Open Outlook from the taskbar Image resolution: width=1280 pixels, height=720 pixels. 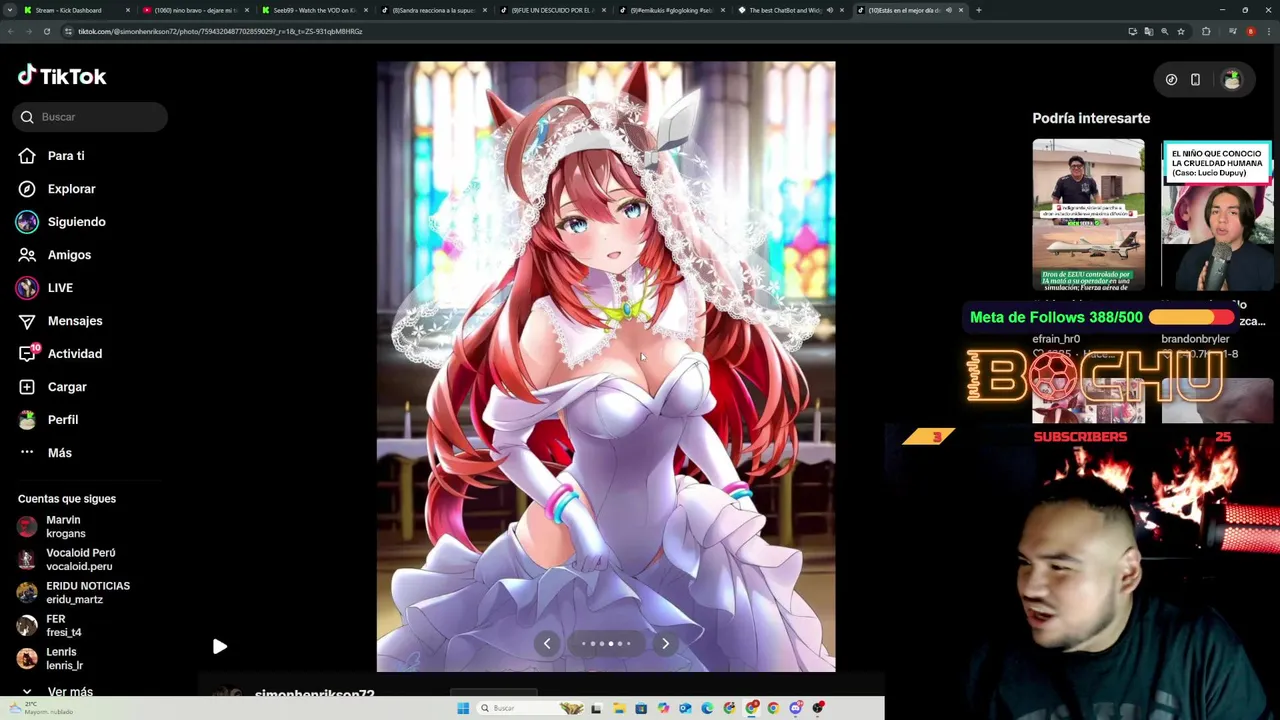[685, 708]
